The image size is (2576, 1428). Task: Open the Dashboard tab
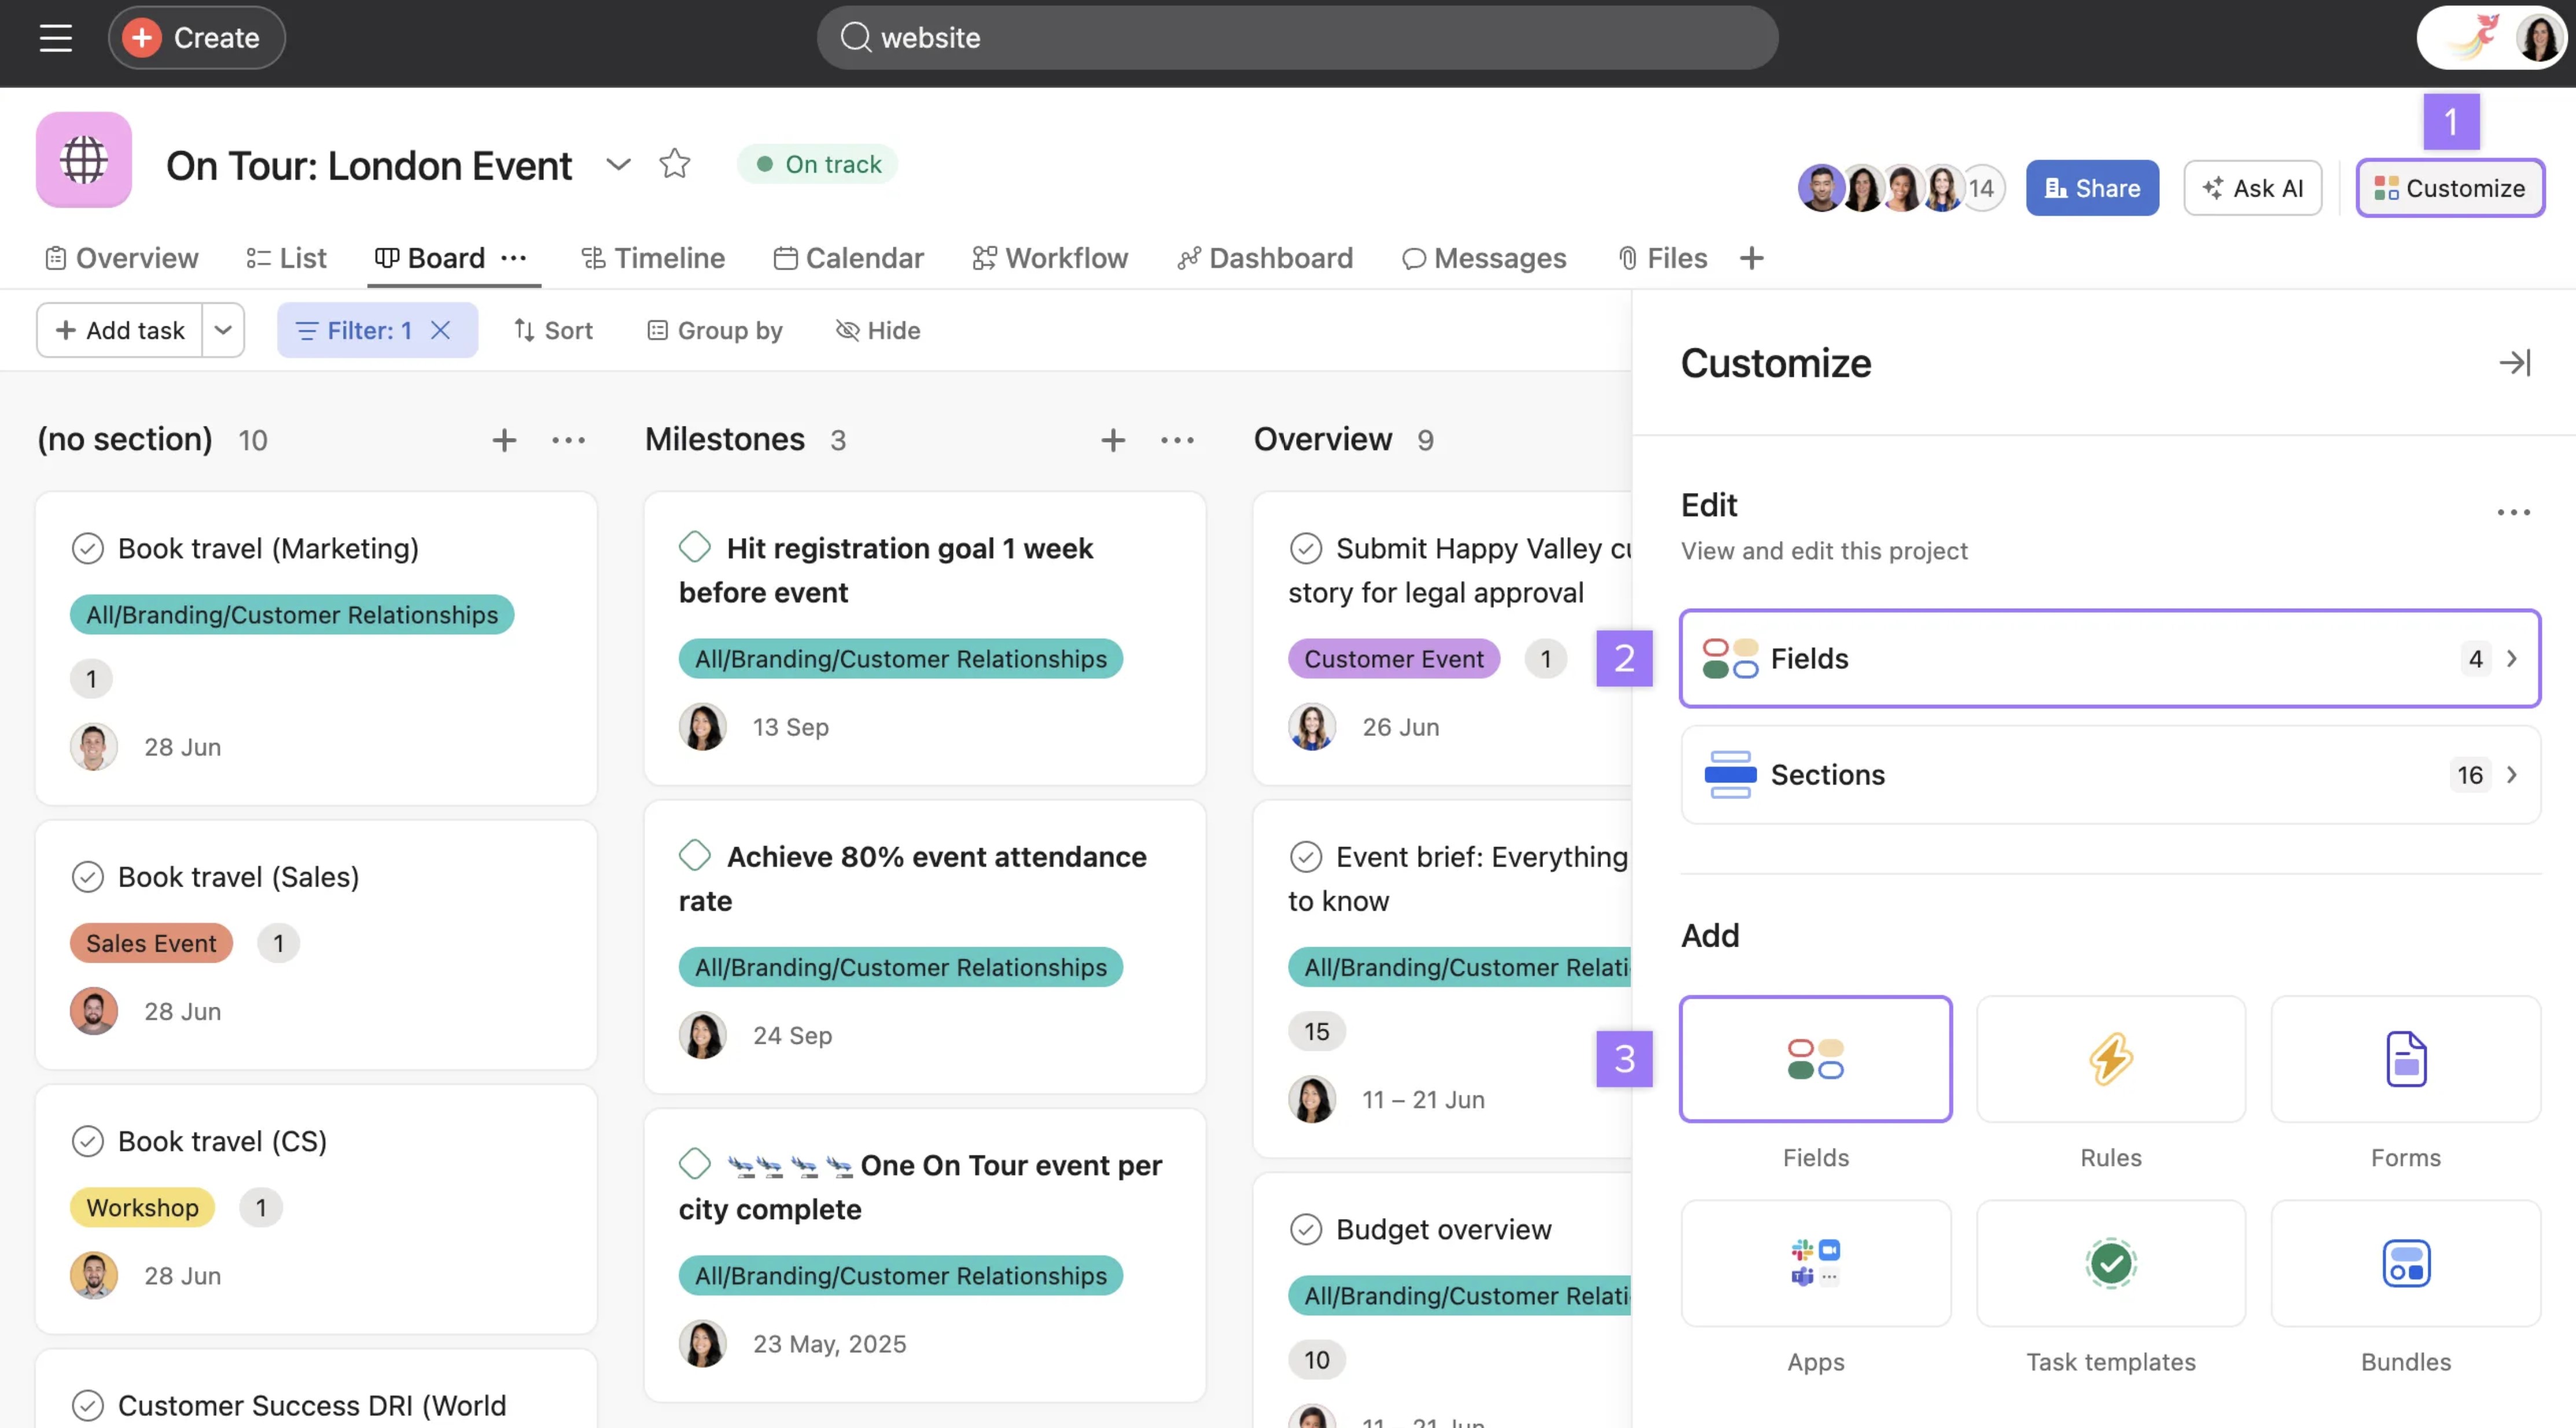pyautogui.click(x=1265, y=258)
